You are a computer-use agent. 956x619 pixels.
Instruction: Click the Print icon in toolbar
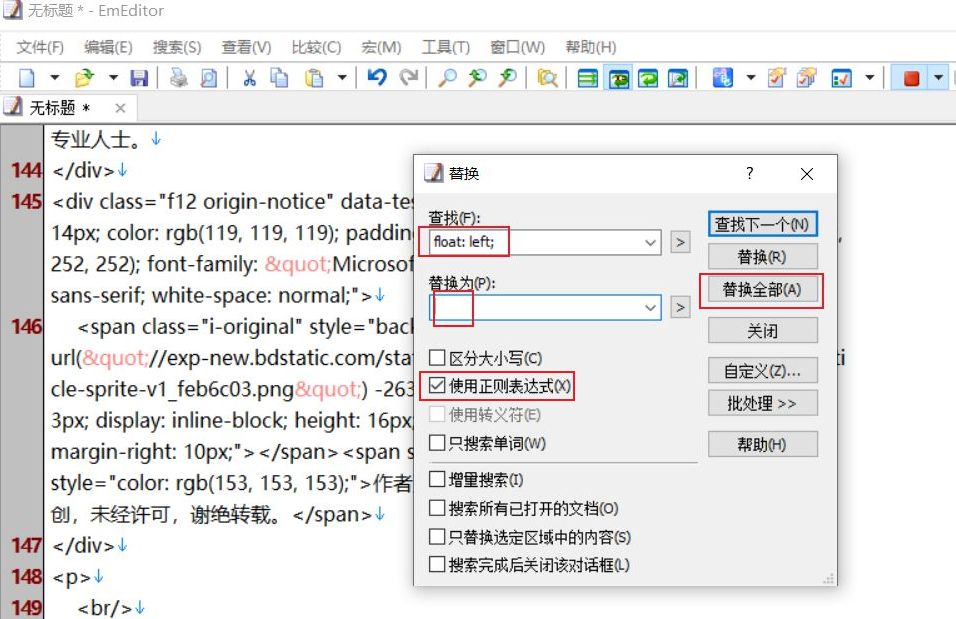point(178,78)
